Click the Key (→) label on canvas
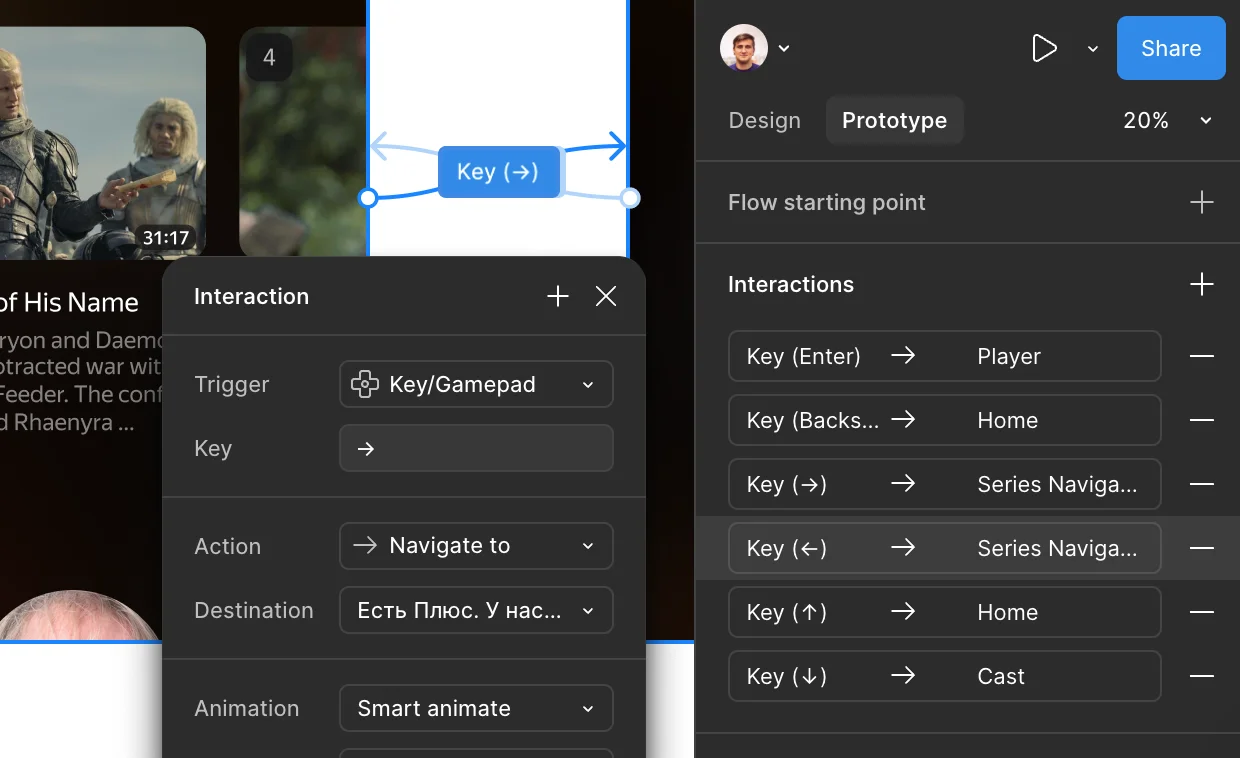1240x758 pixels. tap(498, 171)
